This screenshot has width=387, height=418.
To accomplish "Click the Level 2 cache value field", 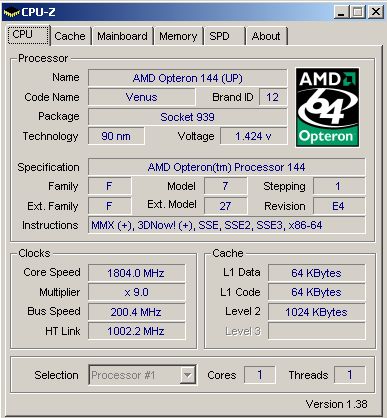I will point(316,312).
